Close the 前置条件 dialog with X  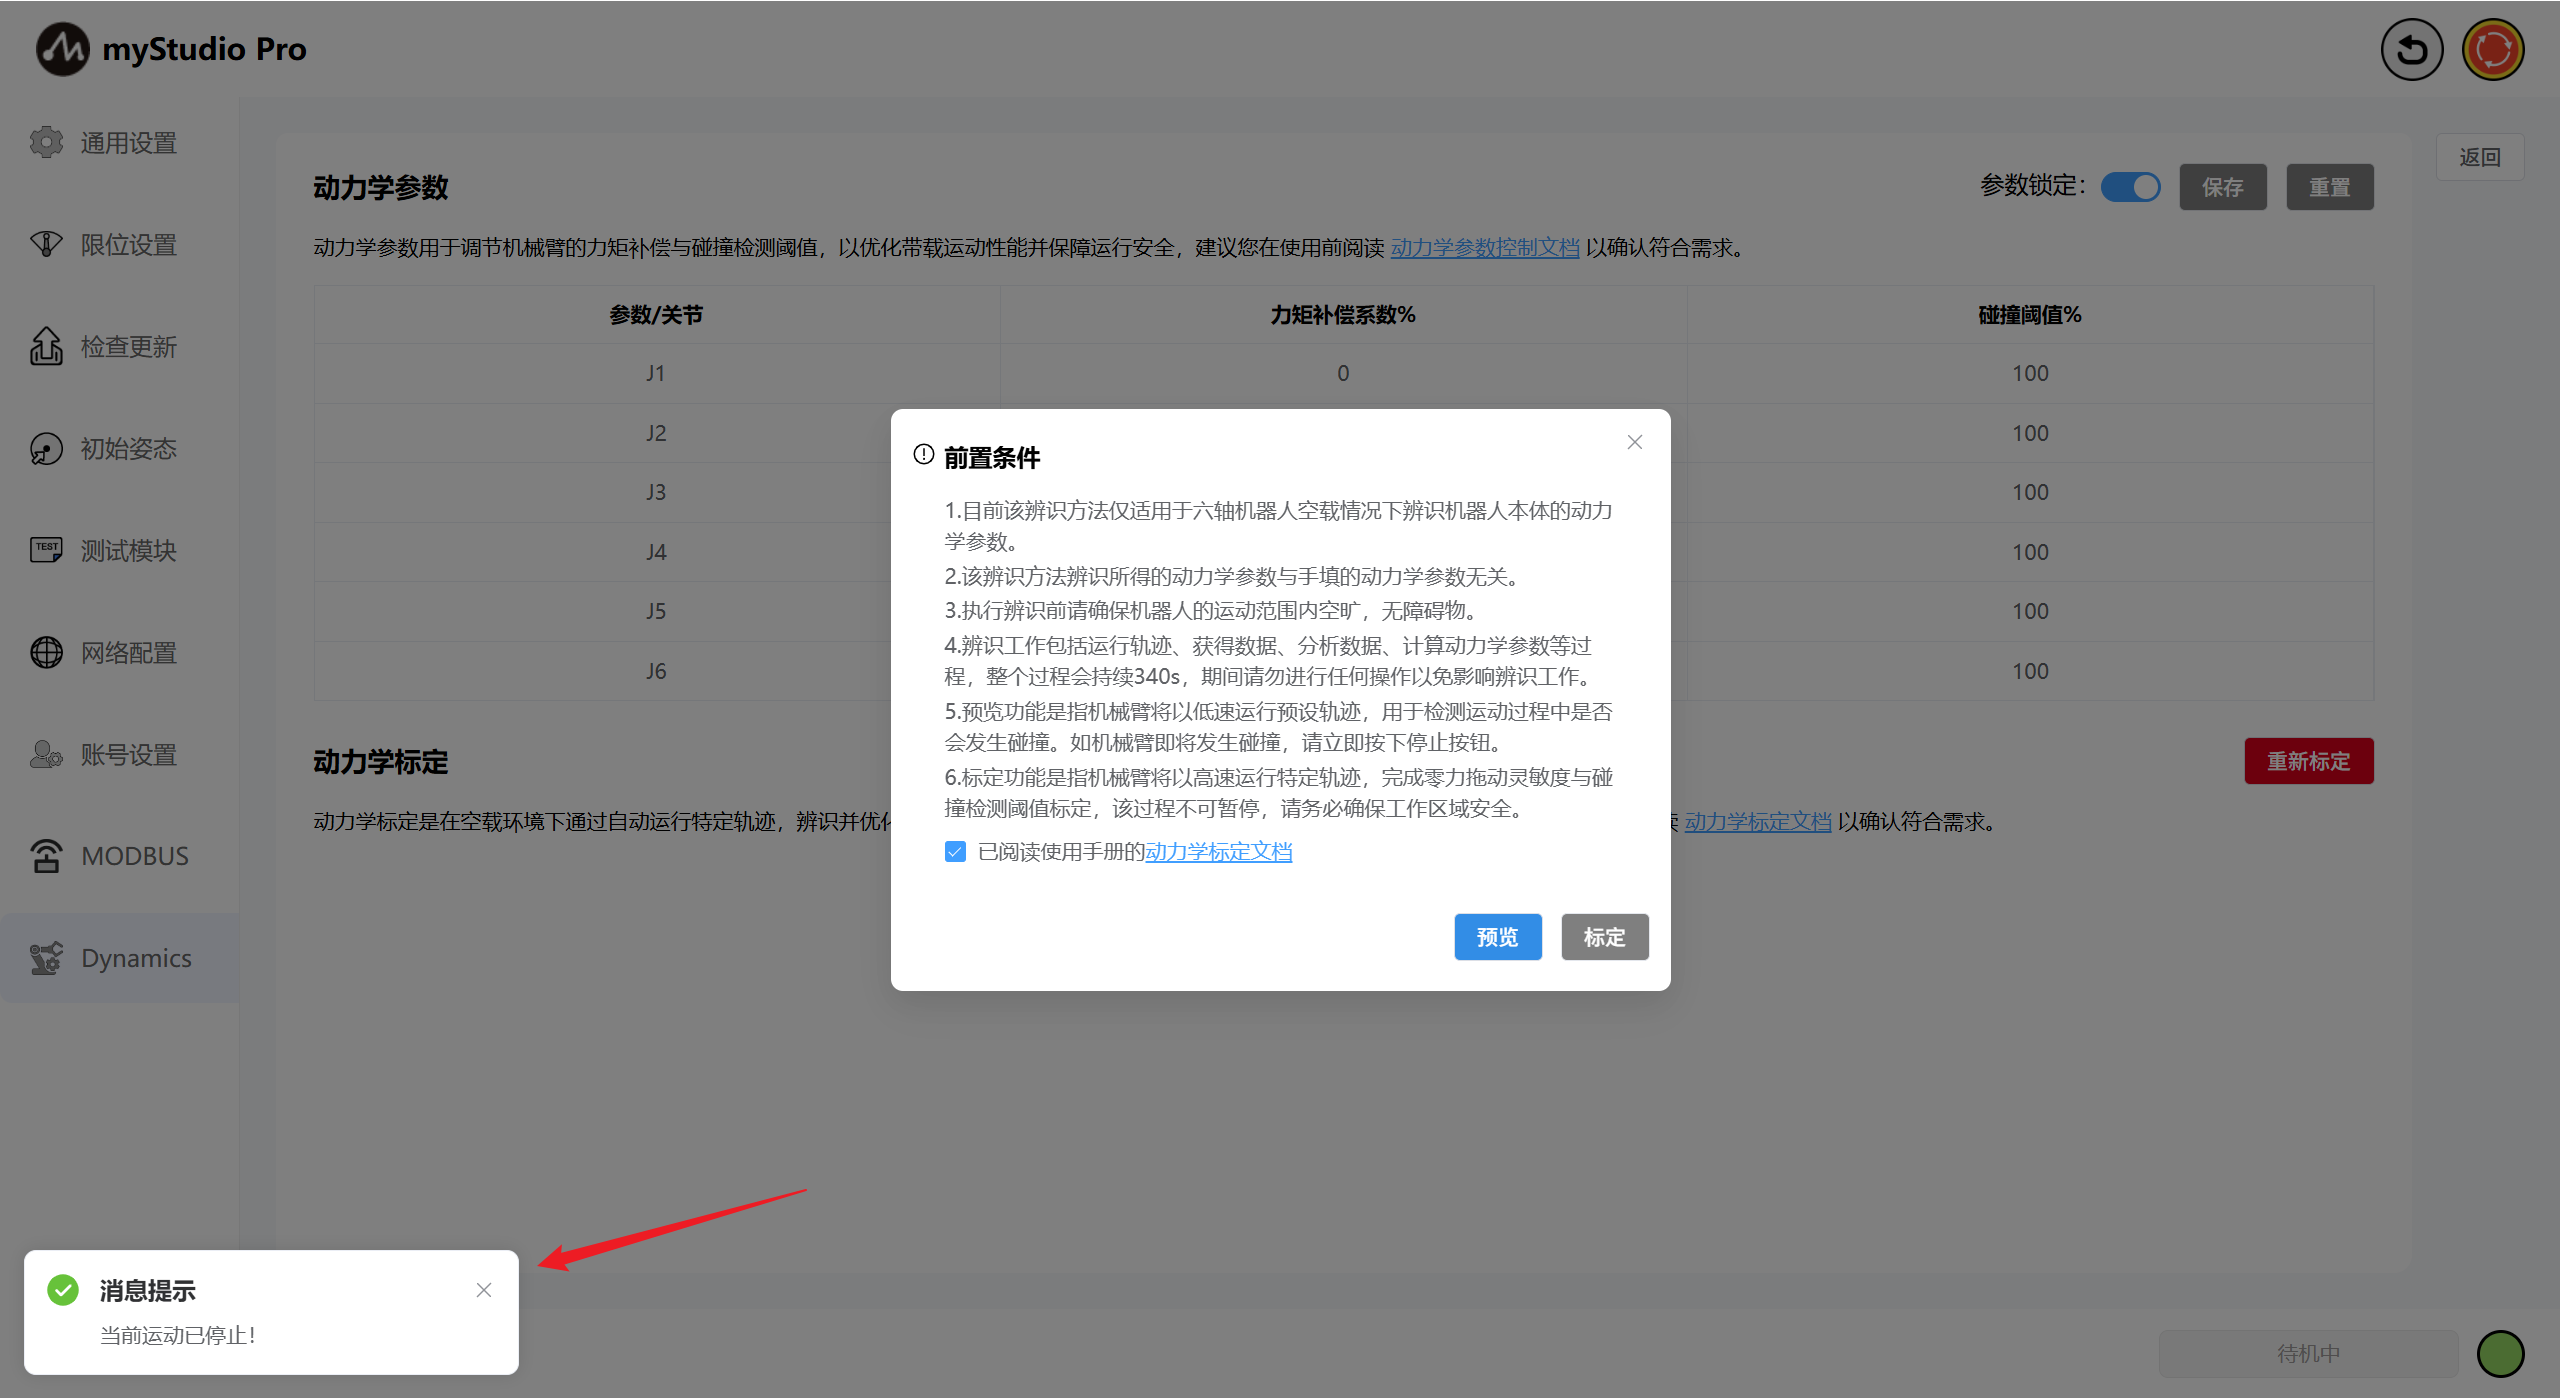click(x=1635, y=442)
